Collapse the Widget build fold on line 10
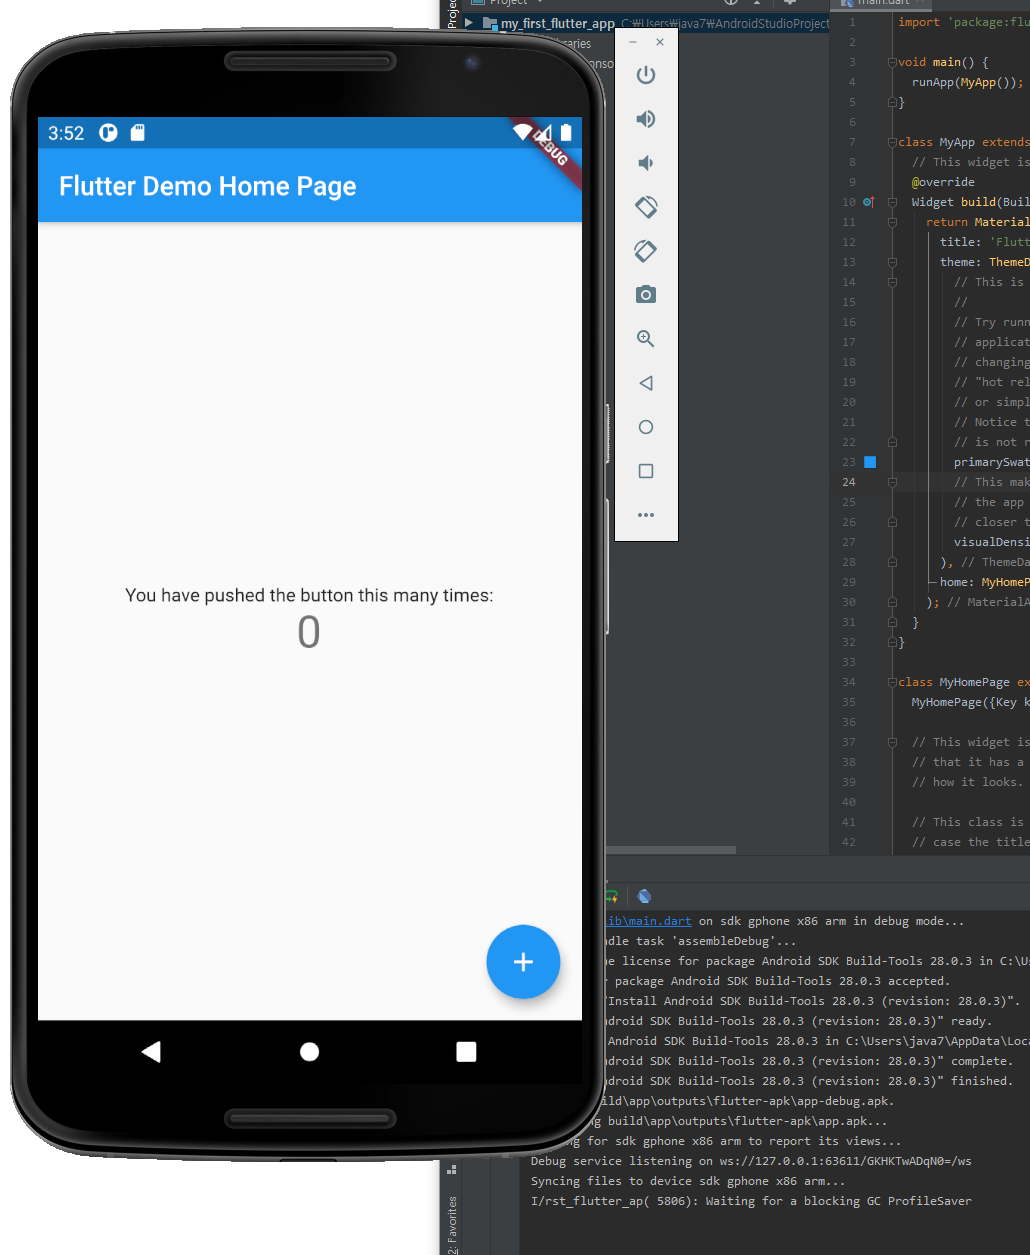 (891, 202)
